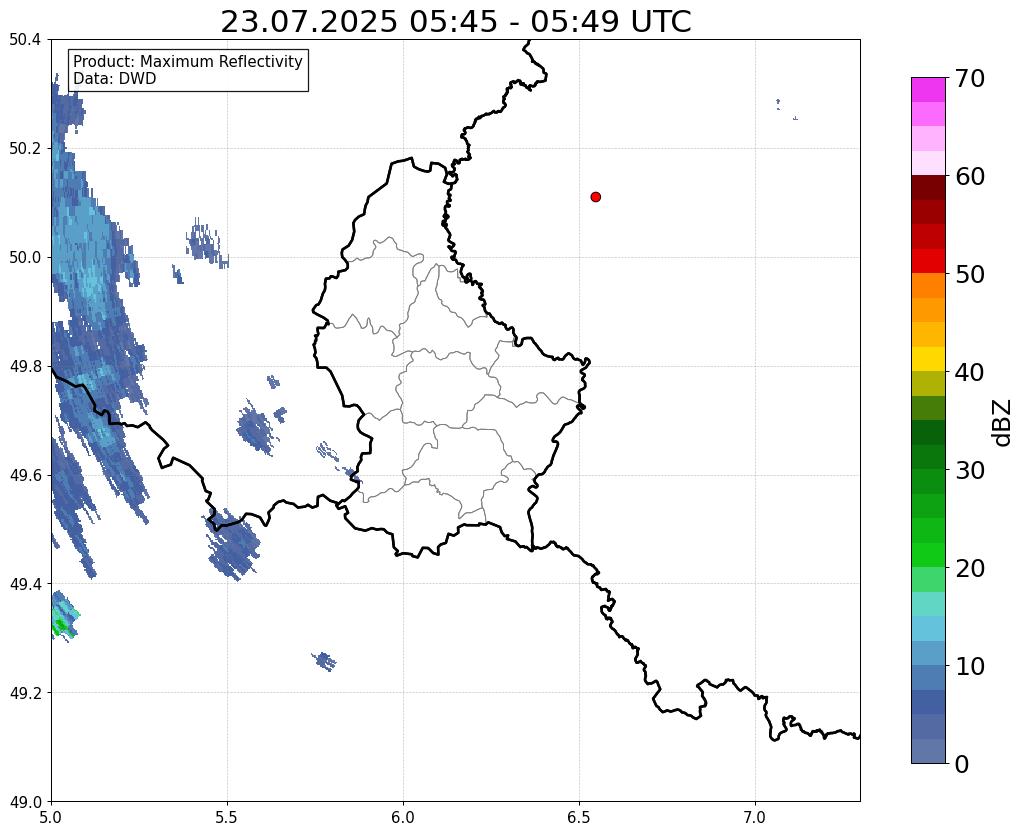1023x834 pixels.
Task: Click the bright green colorbar swatch near 20
Action: pyautogui.click(x=928, y=555)
